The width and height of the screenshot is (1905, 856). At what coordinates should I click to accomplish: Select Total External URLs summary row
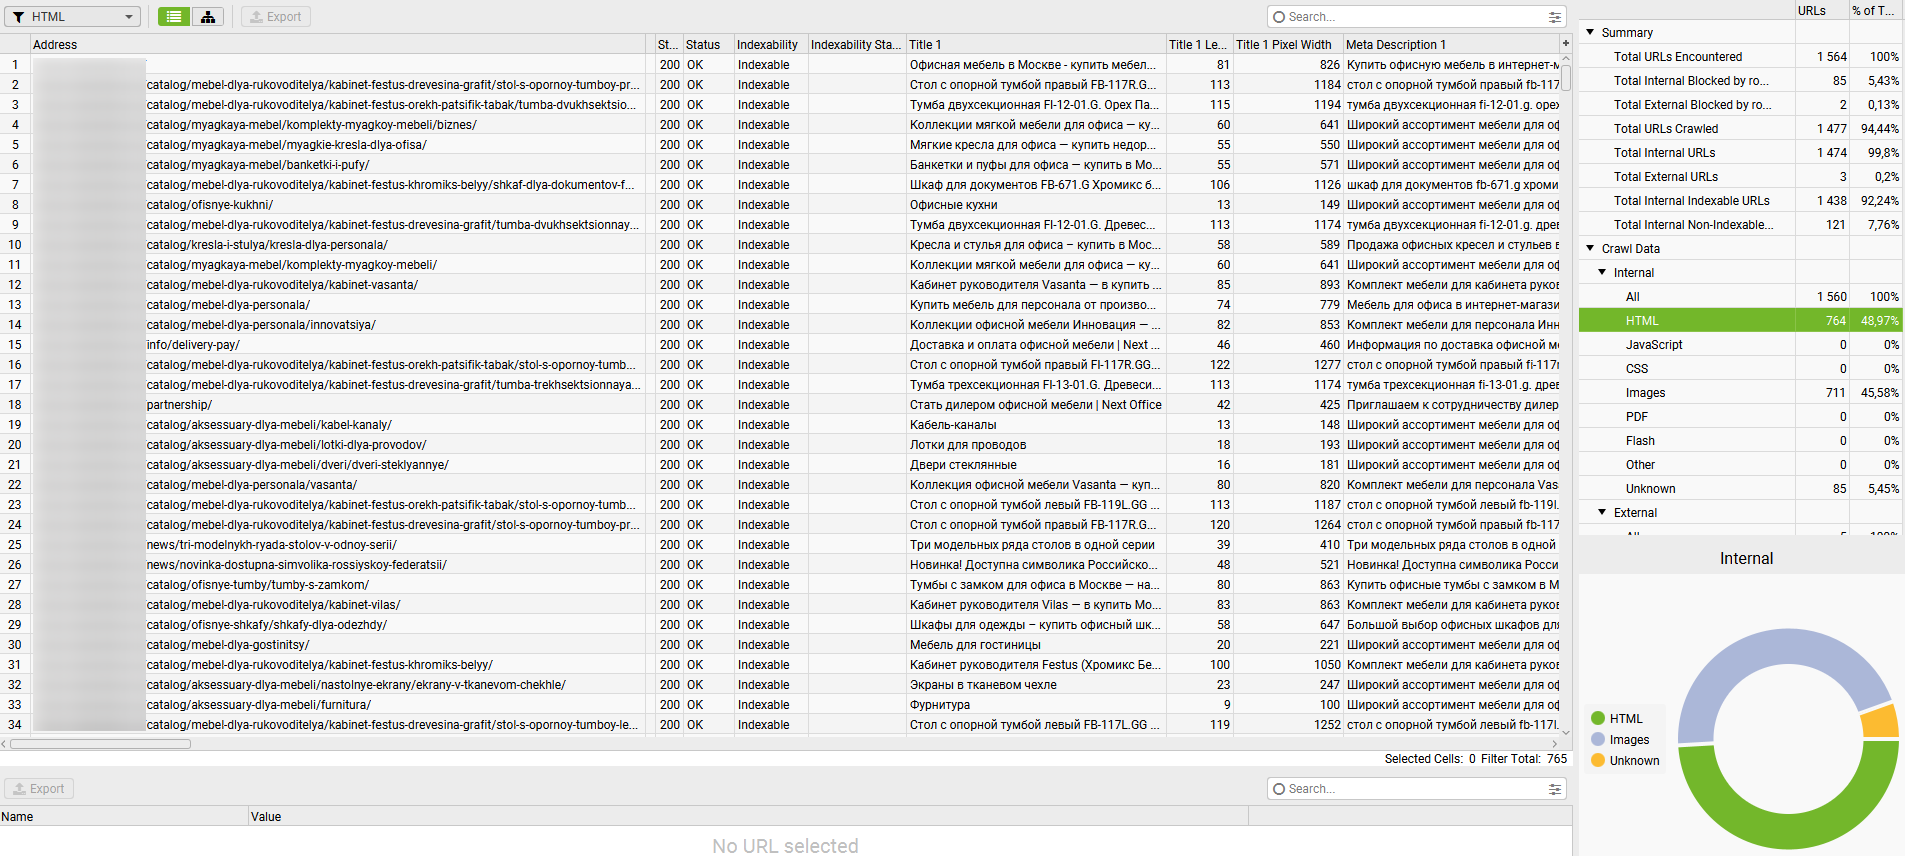click(1740, 177)
